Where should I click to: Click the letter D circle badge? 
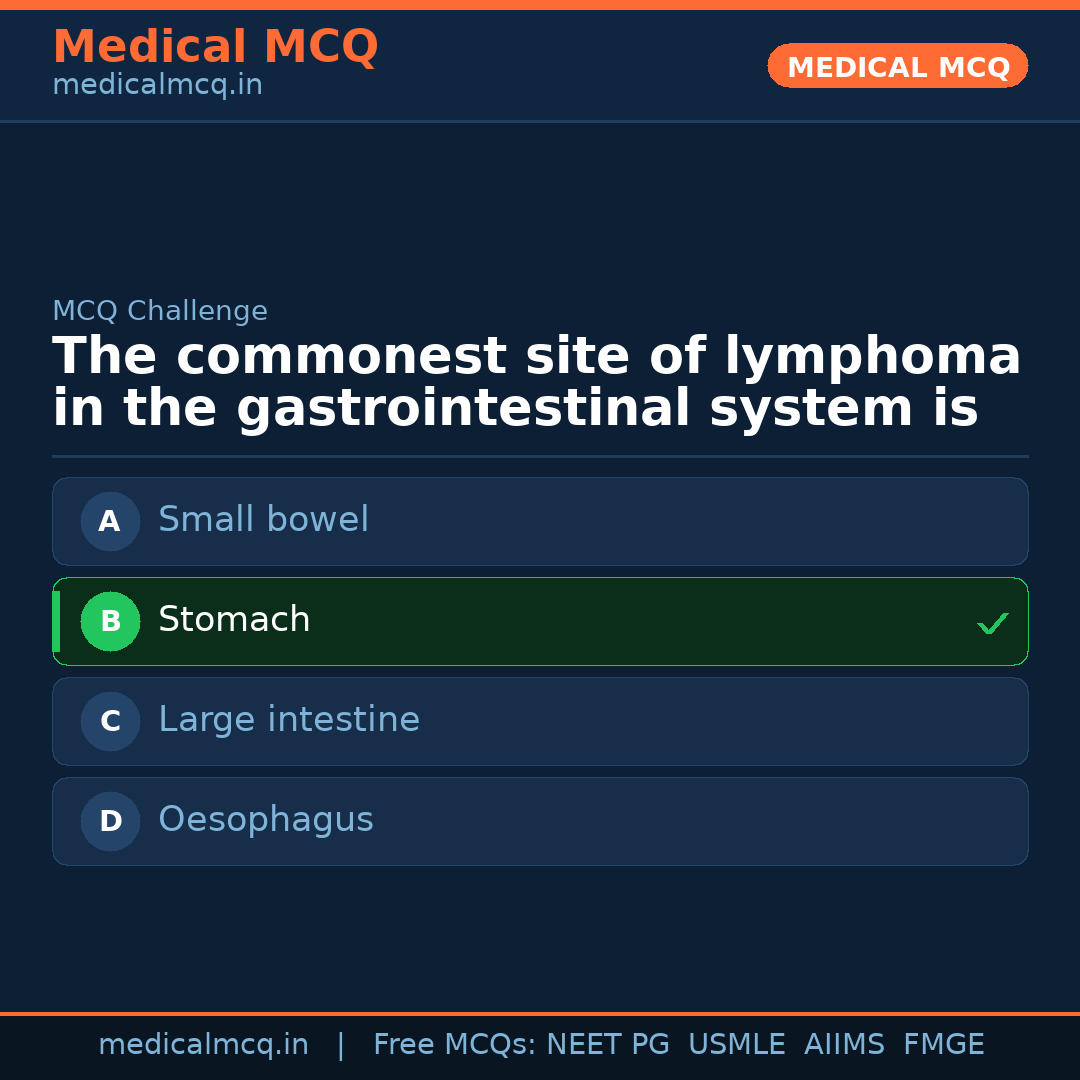[x=110, y=821]
